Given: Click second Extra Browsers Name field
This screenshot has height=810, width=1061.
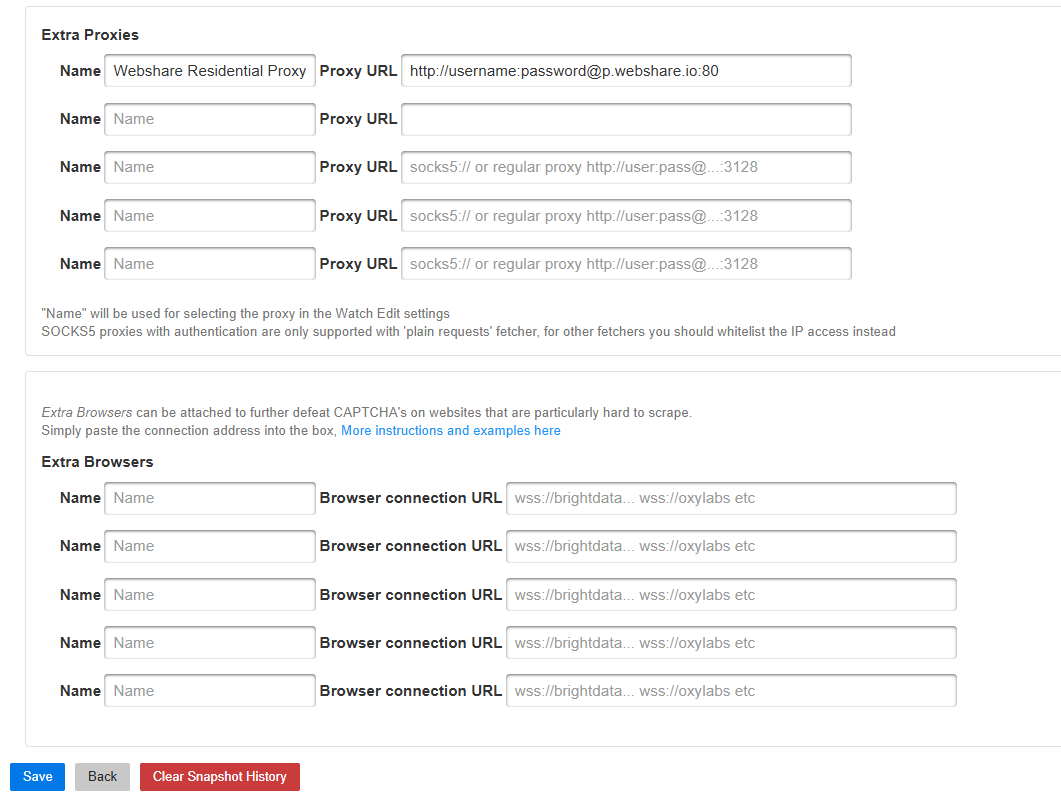Looking at the screenshot, I should [x=210, y=546].
